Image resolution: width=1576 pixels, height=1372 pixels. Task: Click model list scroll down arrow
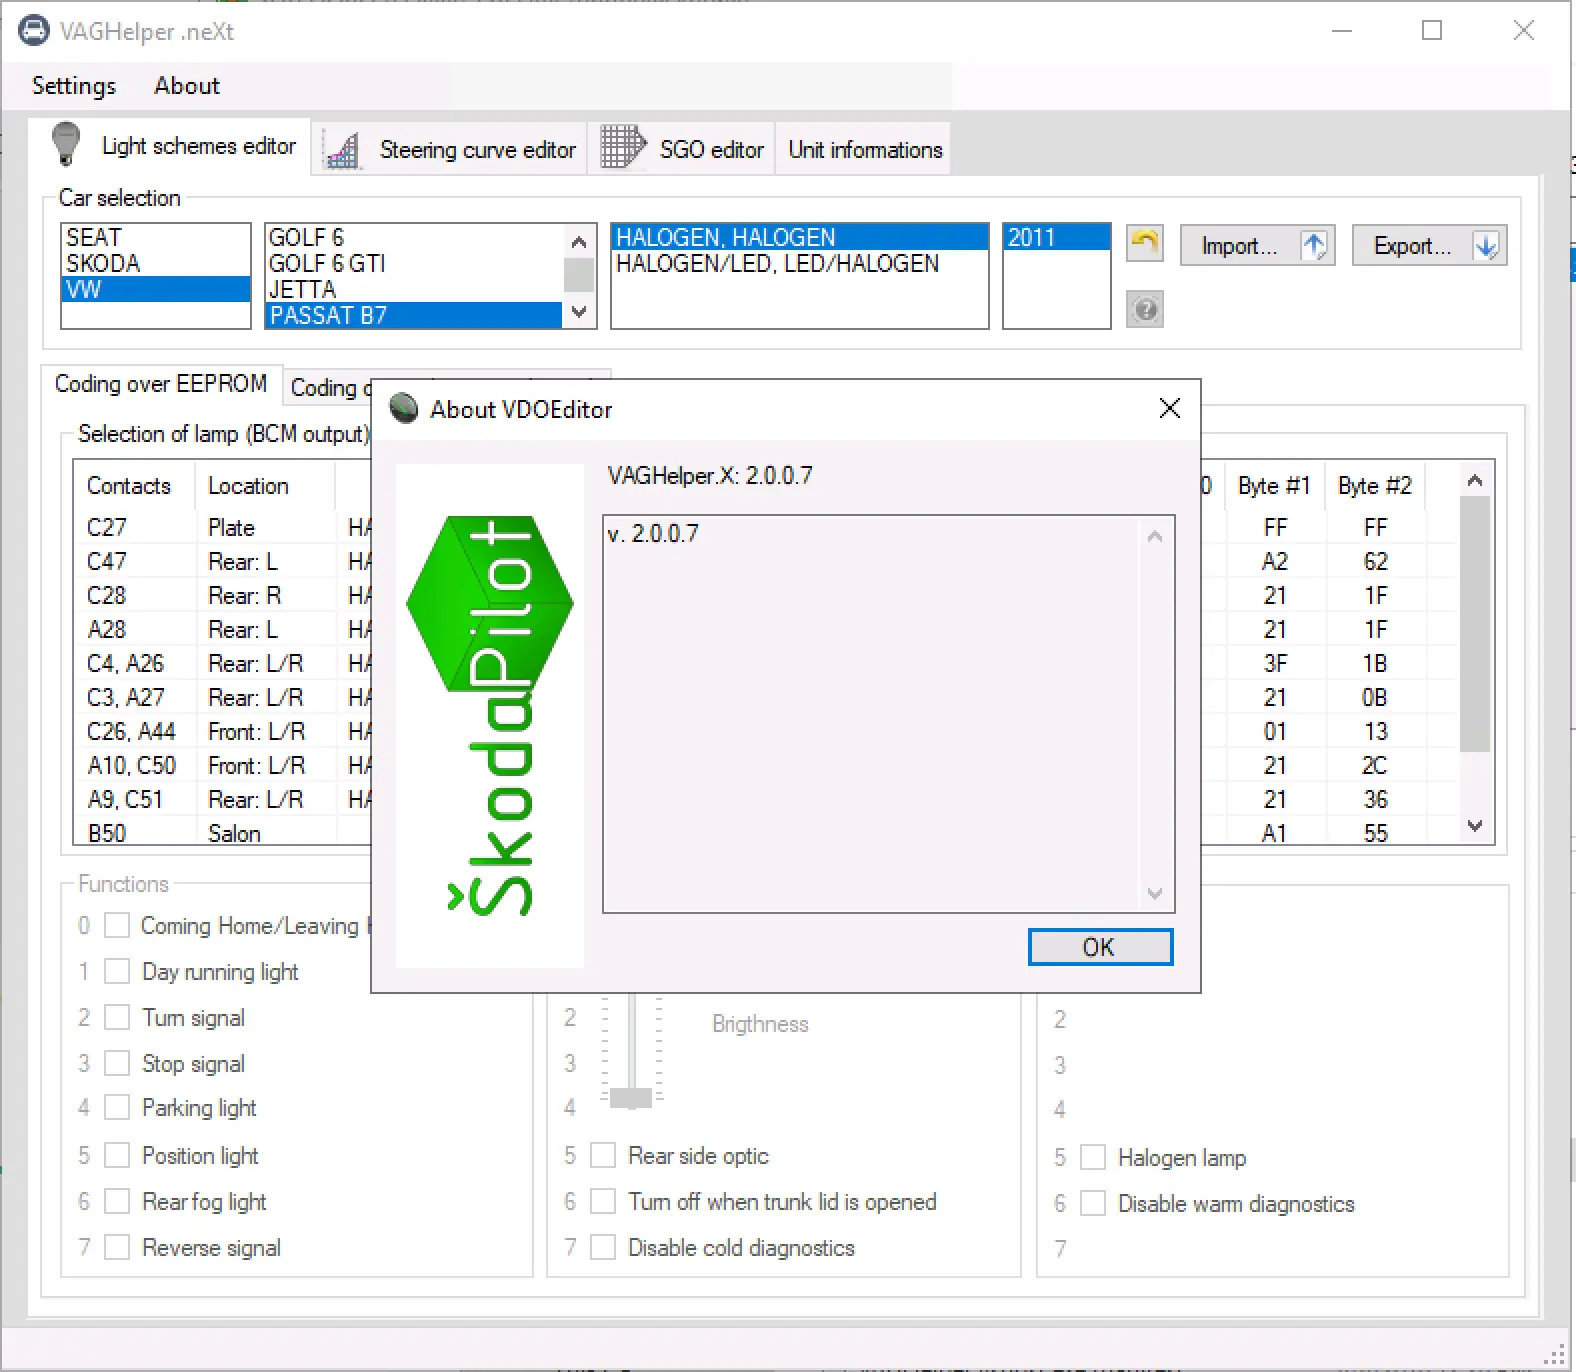pyautogui.click(x=578, y=312)
